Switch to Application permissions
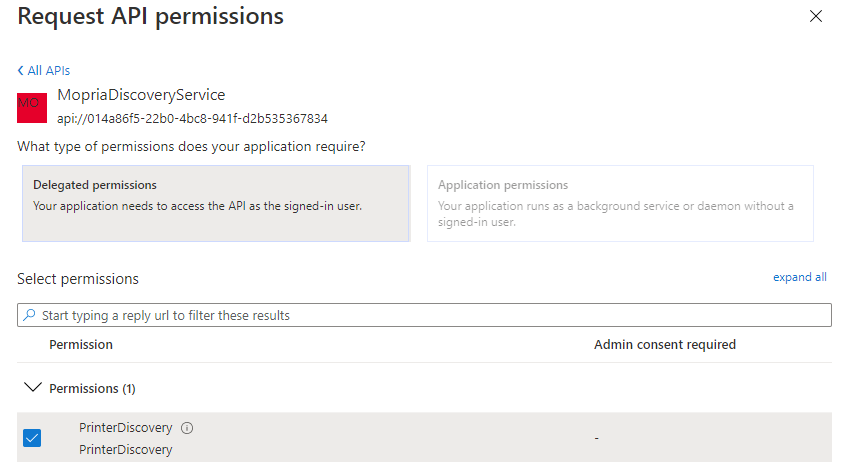Screen dimensions: 841x475 tap(620, 203)
